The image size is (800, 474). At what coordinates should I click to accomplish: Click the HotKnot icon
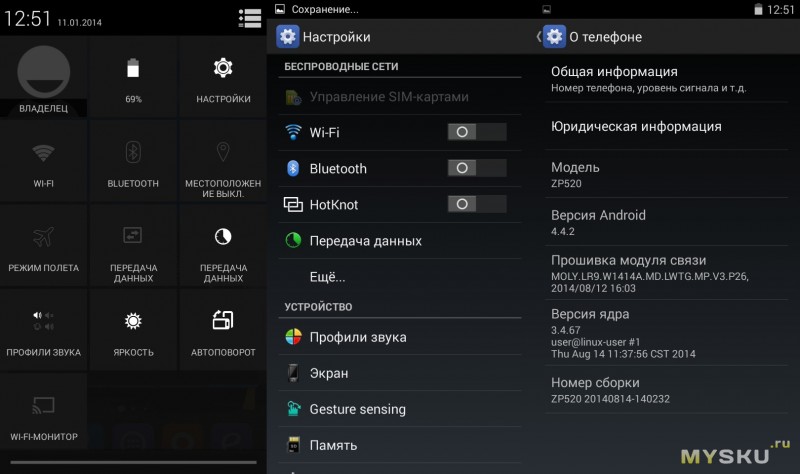coord(293,205)
